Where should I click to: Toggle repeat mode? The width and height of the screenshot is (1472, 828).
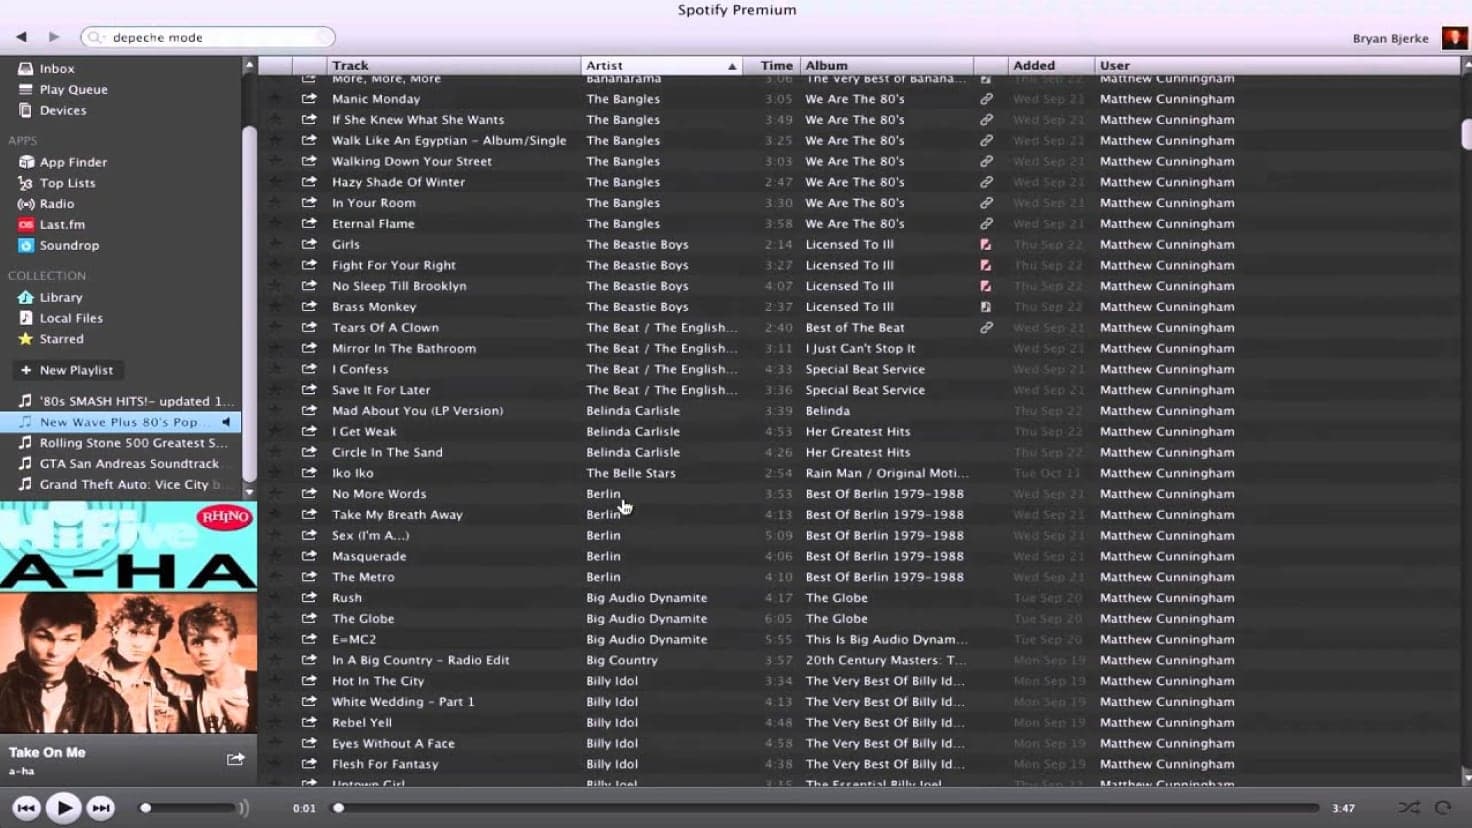(x=1443, y=808)
